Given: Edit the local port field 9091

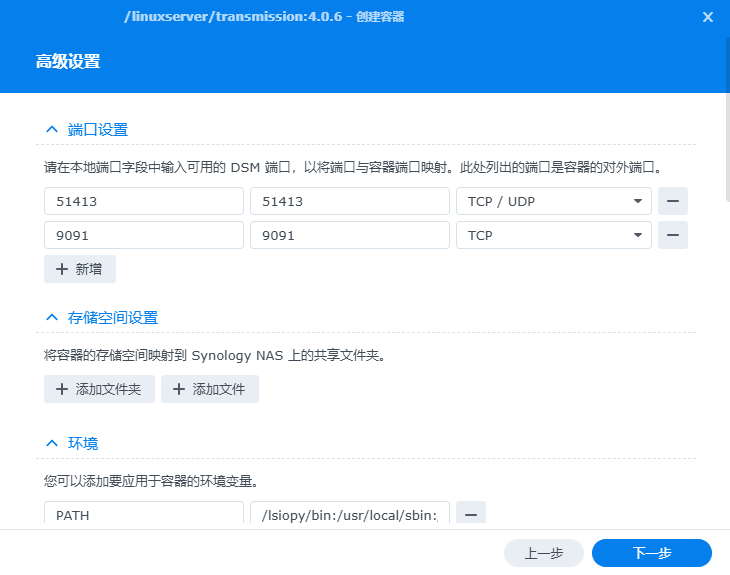Looking at the screenshot, I should click(x=144, y=235).
